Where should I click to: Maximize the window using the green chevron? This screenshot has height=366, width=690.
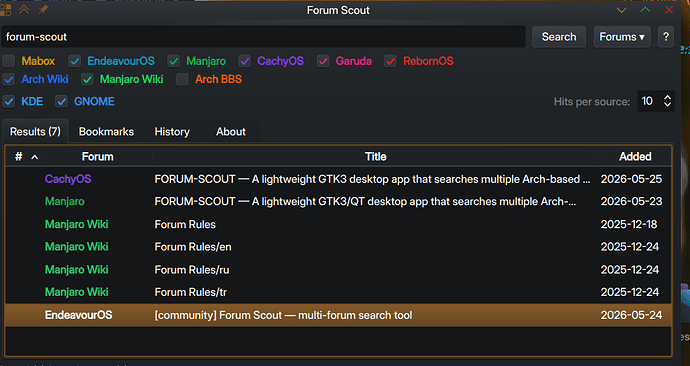point(645,10)
